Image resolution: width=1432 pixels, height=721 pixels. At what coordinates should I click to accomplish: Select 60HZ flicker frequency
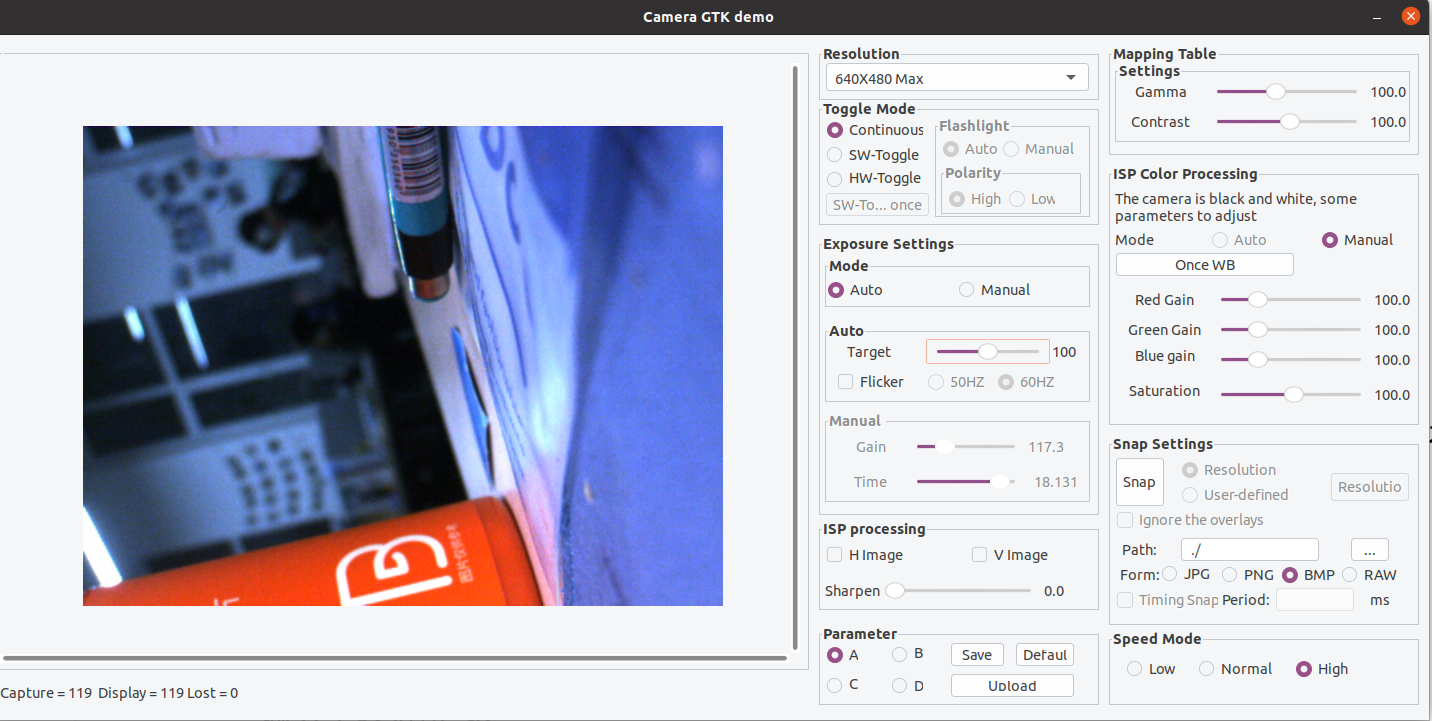pyautogui.click(x=1006, y=382)
